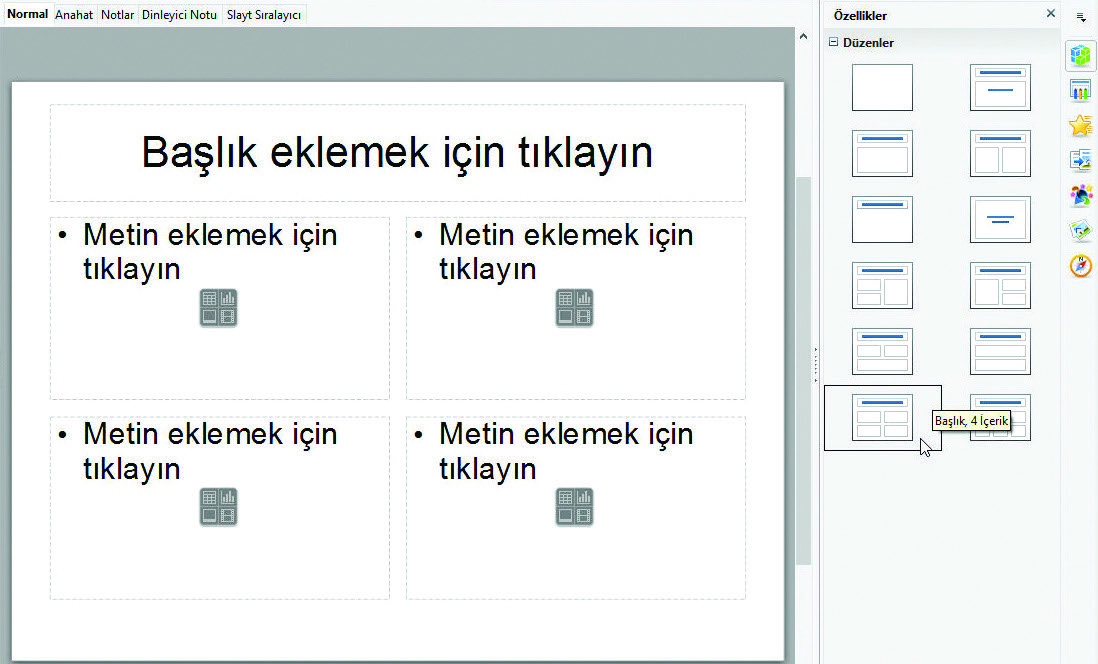Collapse the Düzenler section
1098x664 pixels.
[x=833, y=43]
